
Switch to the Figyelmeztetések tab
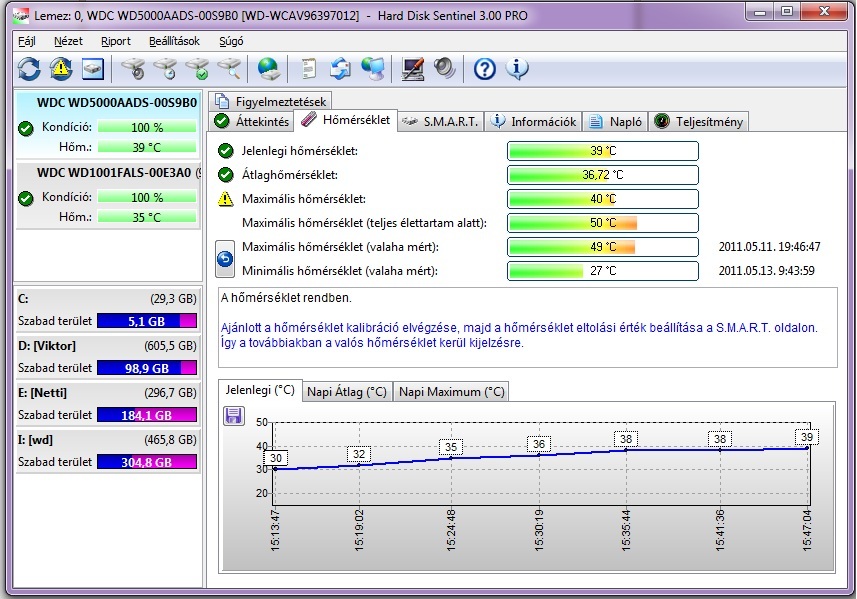(271, 101)
